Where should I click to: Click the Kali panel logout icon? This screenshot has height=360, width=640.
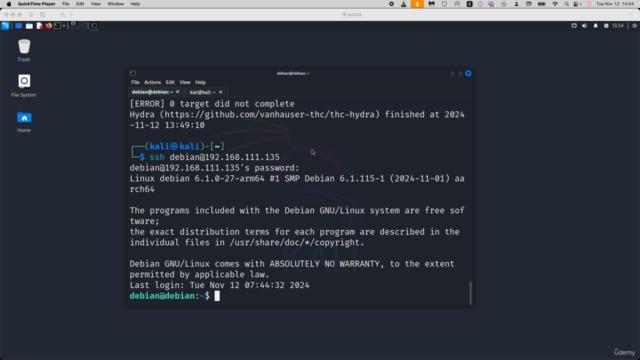635,26
